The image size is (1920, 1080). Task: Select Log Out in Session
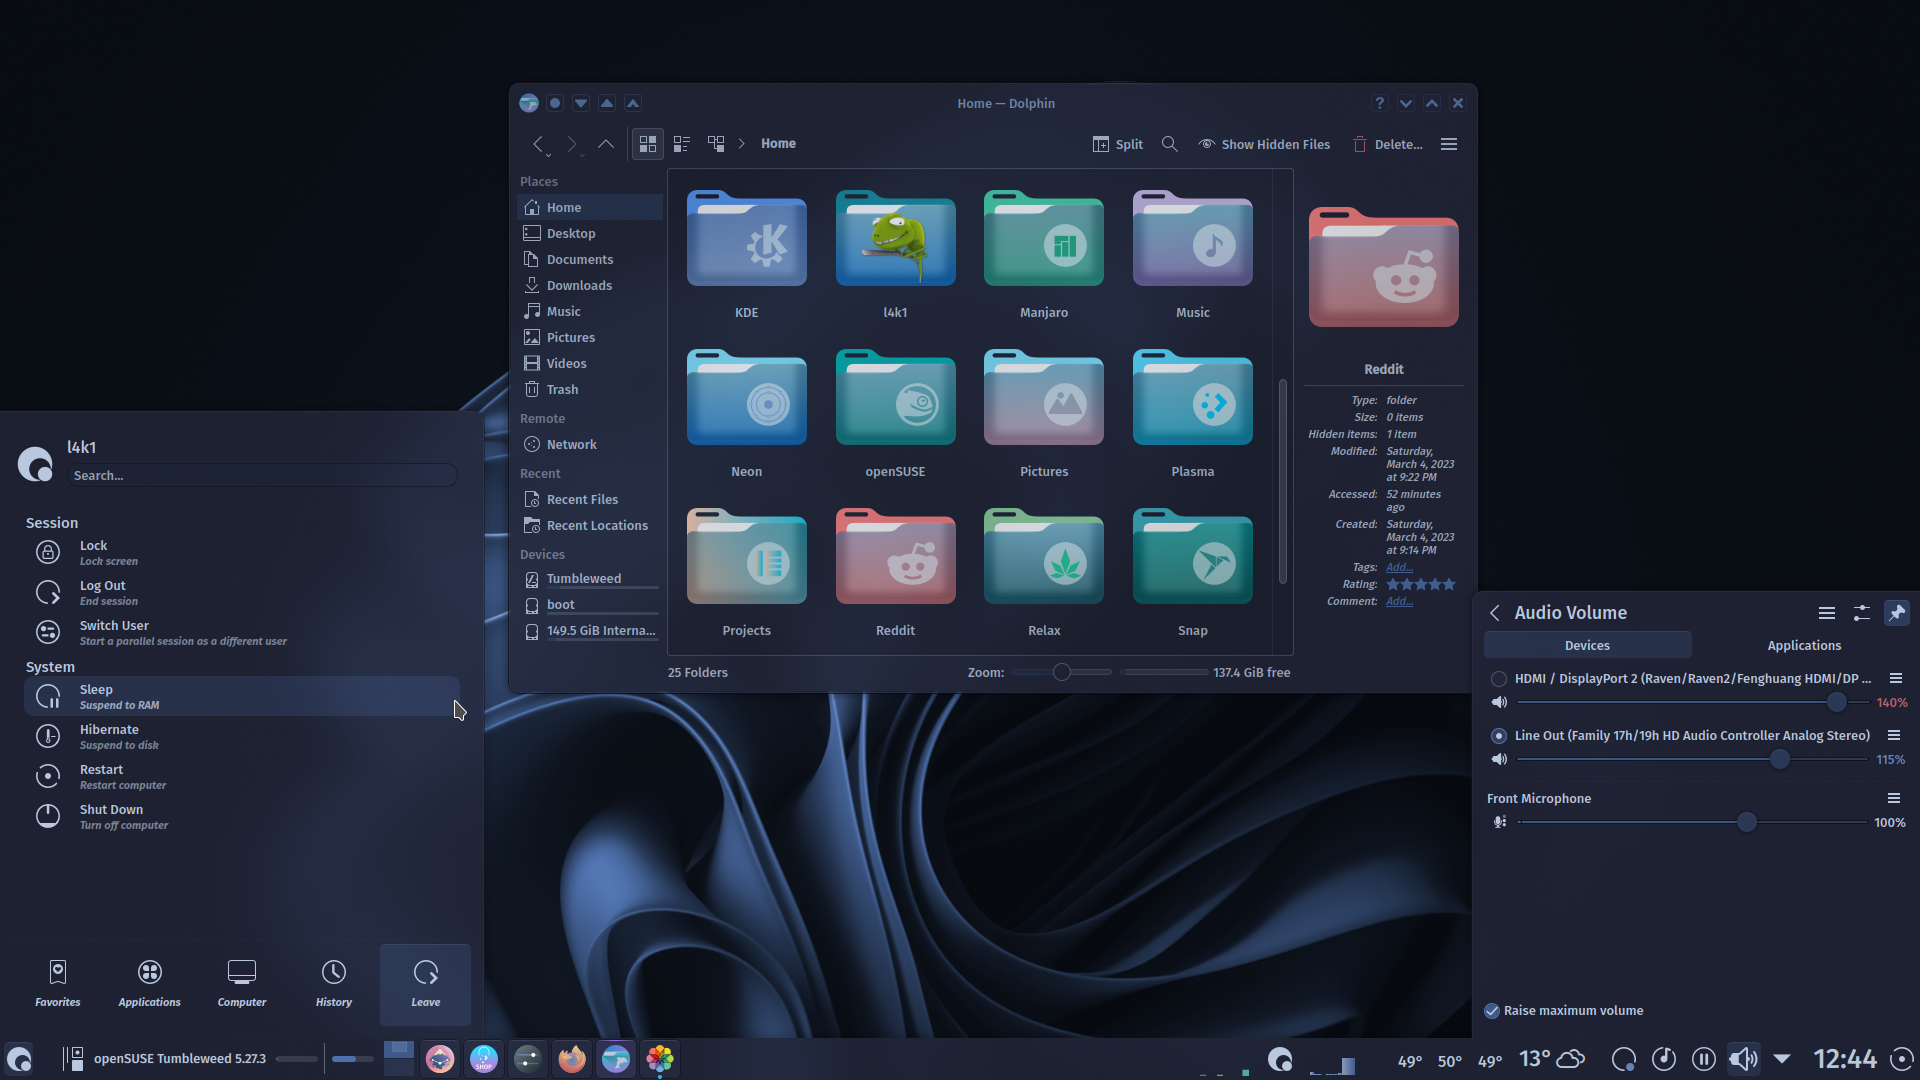(x=241, y=593)
